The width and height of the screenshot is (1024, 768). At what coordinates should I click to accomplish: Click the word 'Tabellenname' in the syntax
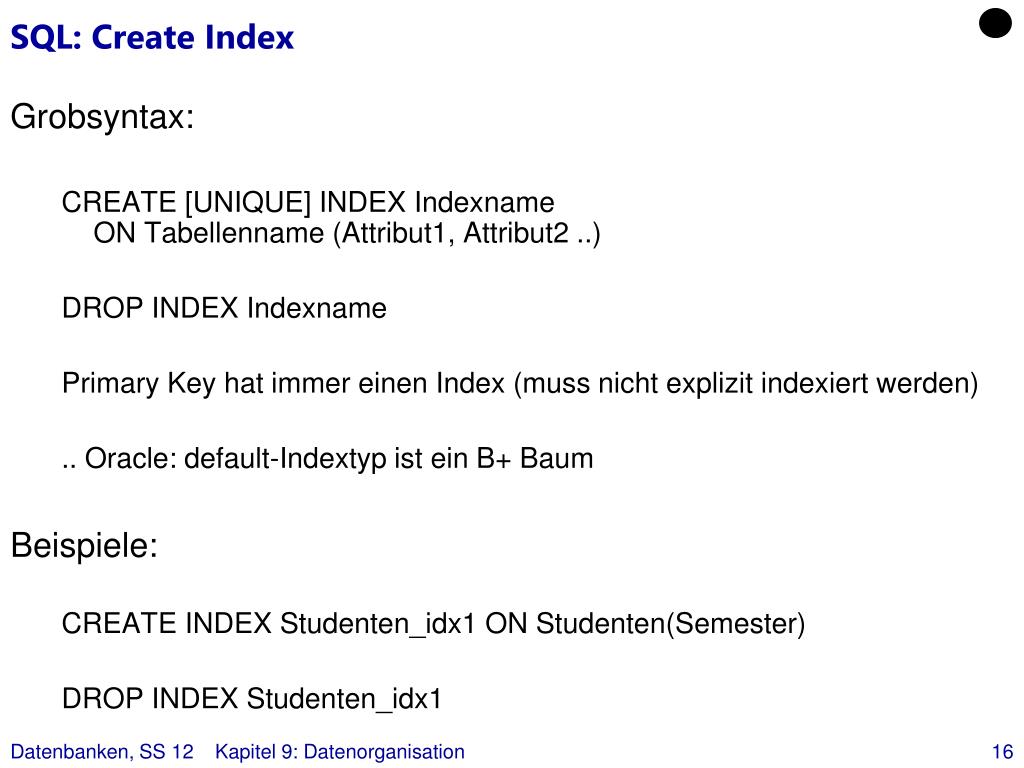(x=234, y=233)
